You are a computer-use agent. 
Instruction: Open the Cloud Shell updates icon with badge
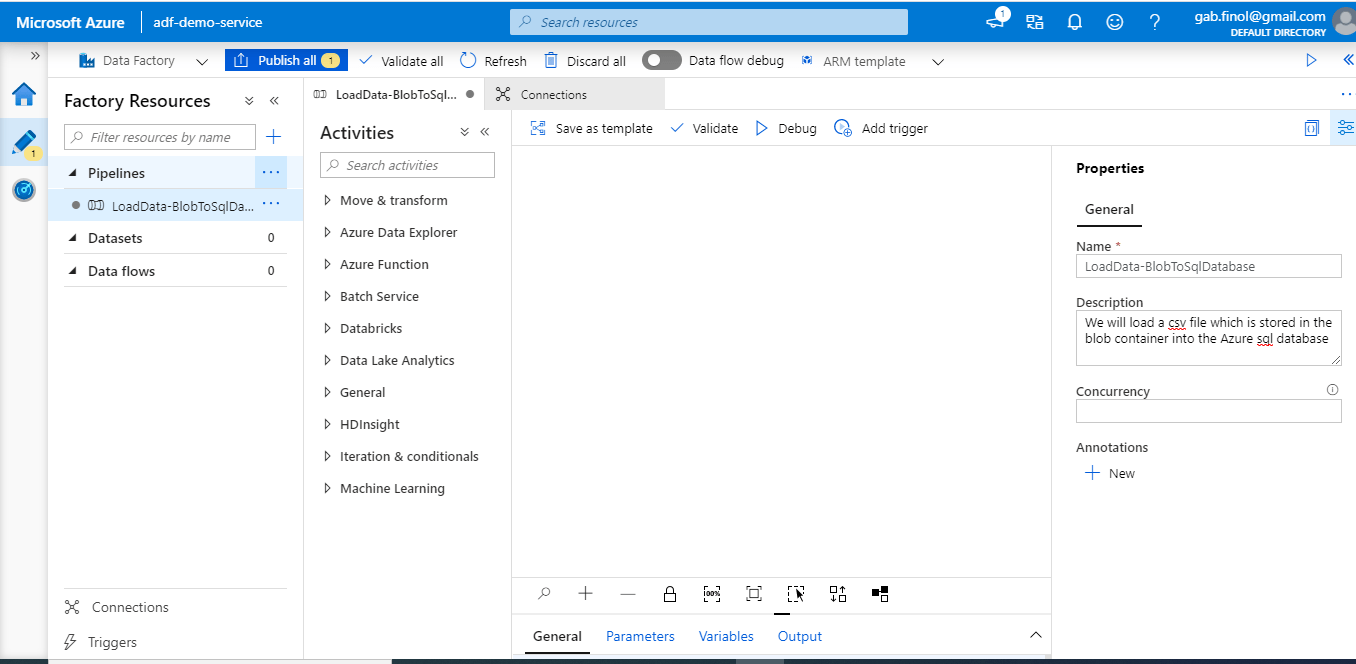pyautogui.click(x=997, y=19)
